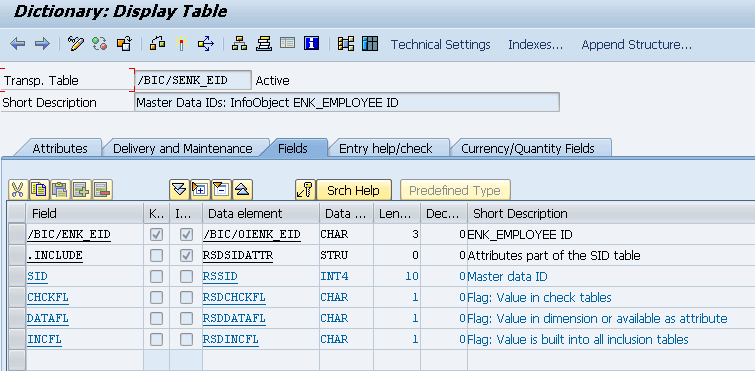Collapse all includes icon
The height and width of the screenshot is (371, 755).
point(179,190)
